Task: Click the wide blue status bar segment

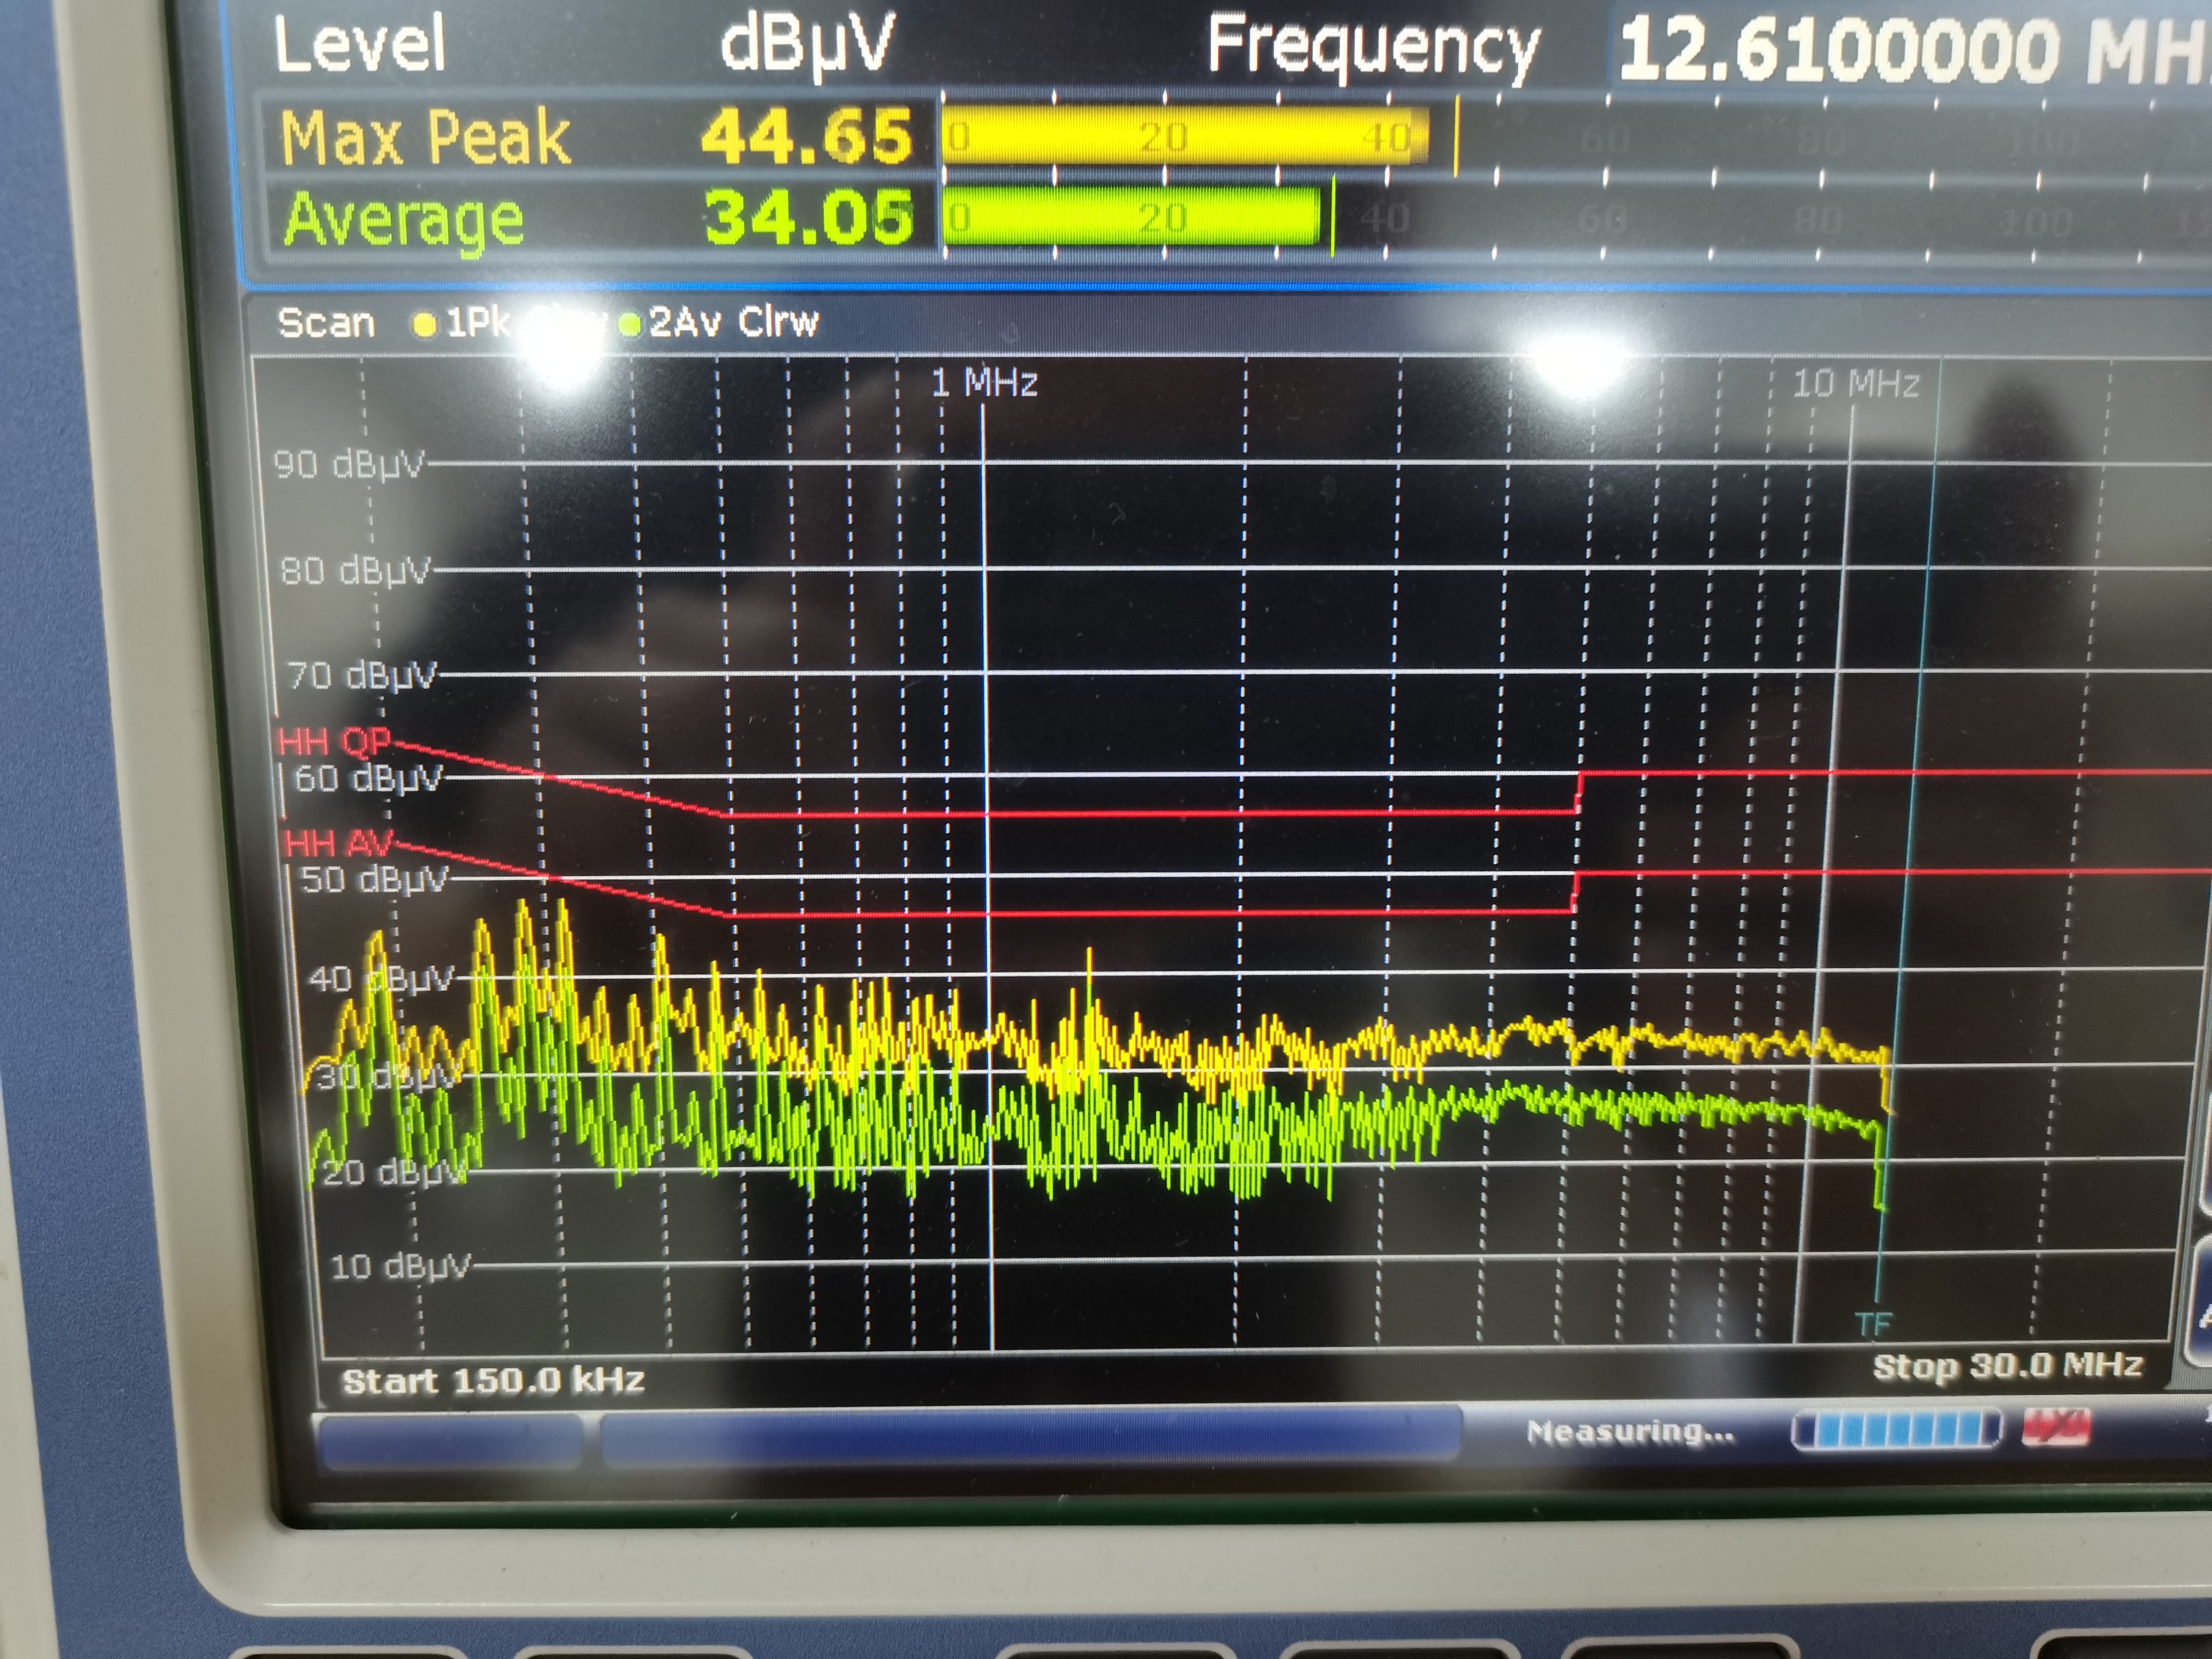Action: click(1030, 1433)
